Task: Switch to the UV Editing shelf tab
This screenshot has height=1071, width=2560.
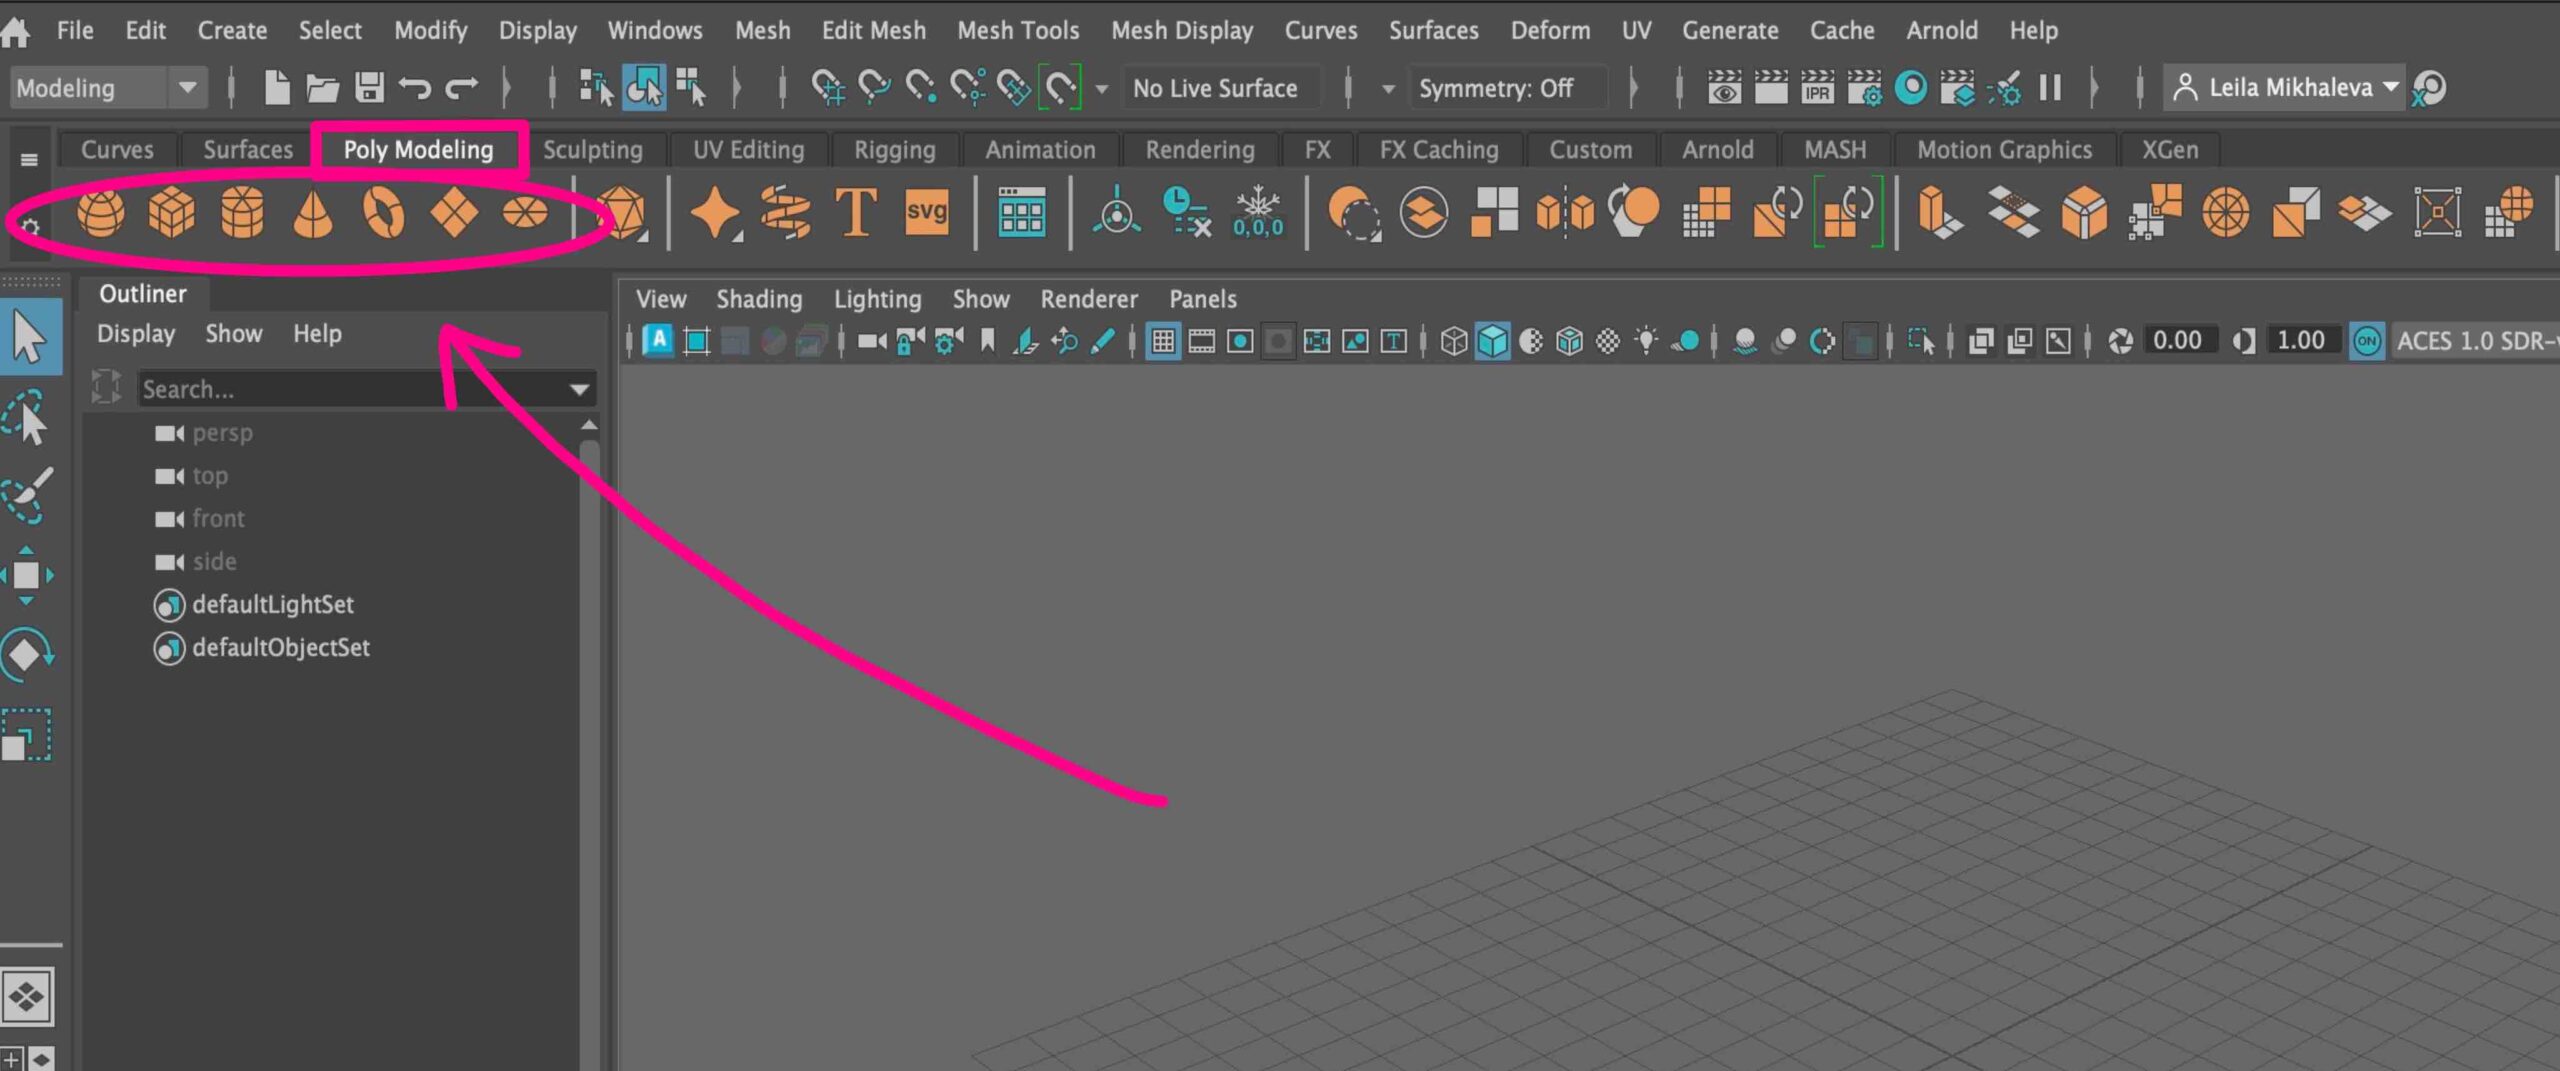Action: [x=748, y=150]
